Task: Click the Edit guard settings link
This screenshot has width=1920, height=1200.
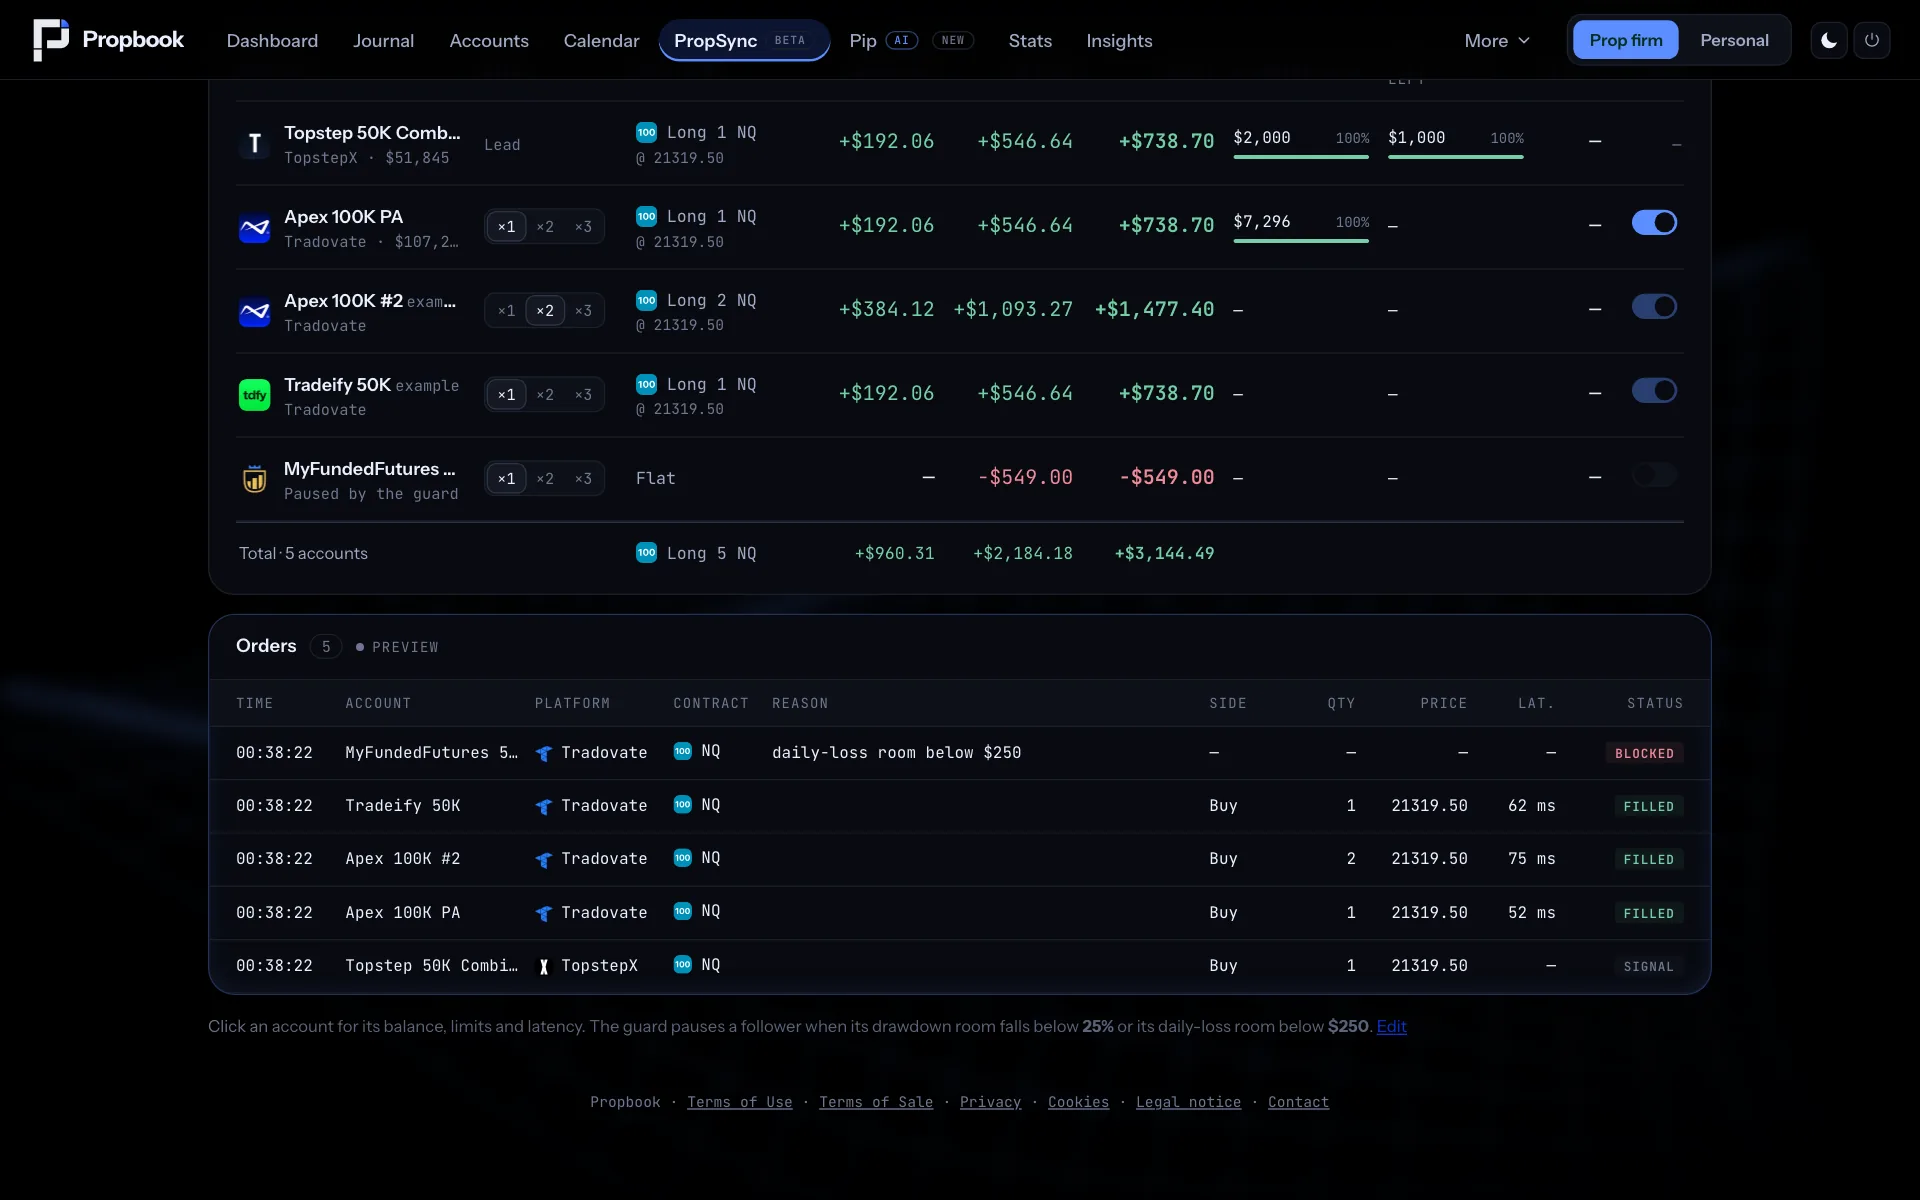Action: coord(1391,1026)
